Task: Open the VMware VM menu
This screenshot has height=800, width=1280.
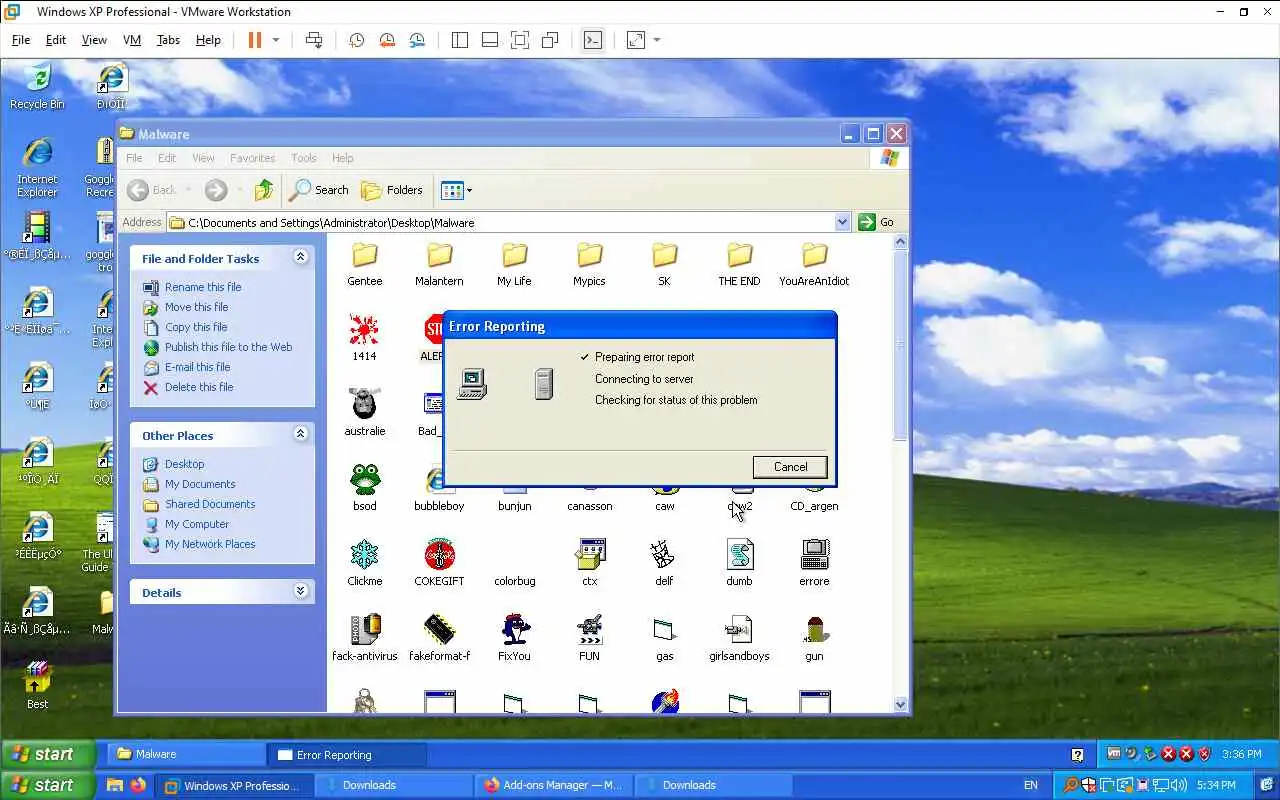Action: 131,40
